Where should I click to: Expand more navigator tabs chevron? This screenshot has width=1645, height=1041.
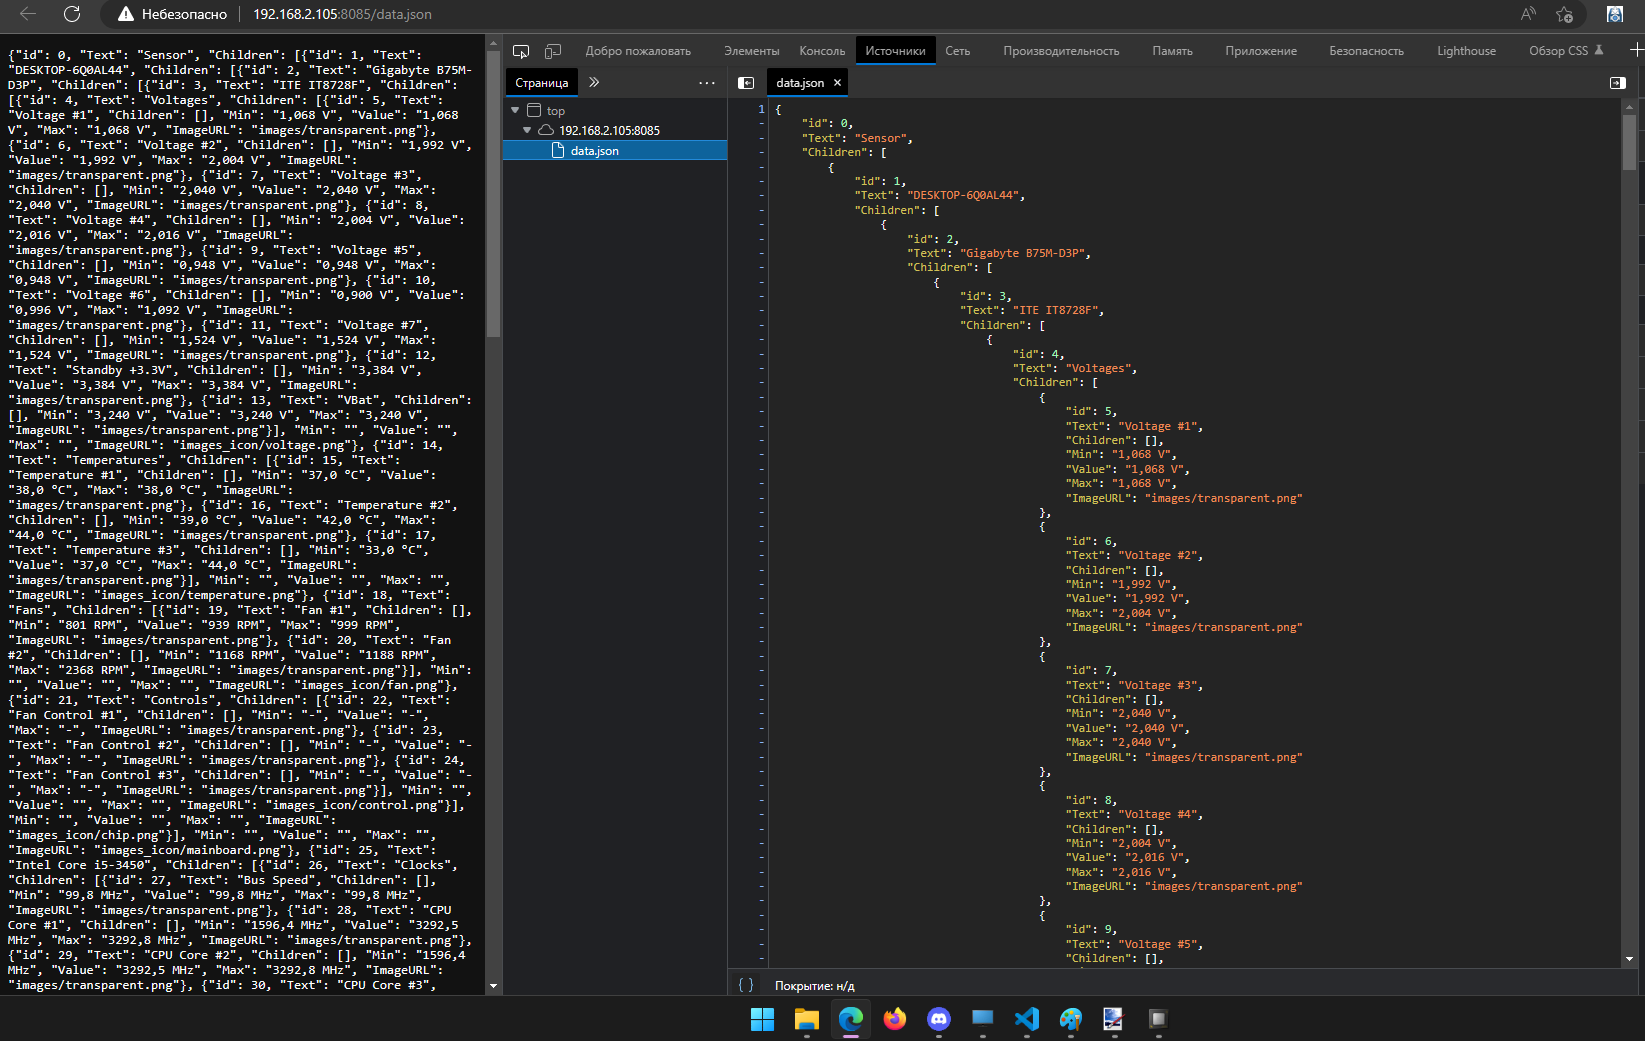pos(594,82)
